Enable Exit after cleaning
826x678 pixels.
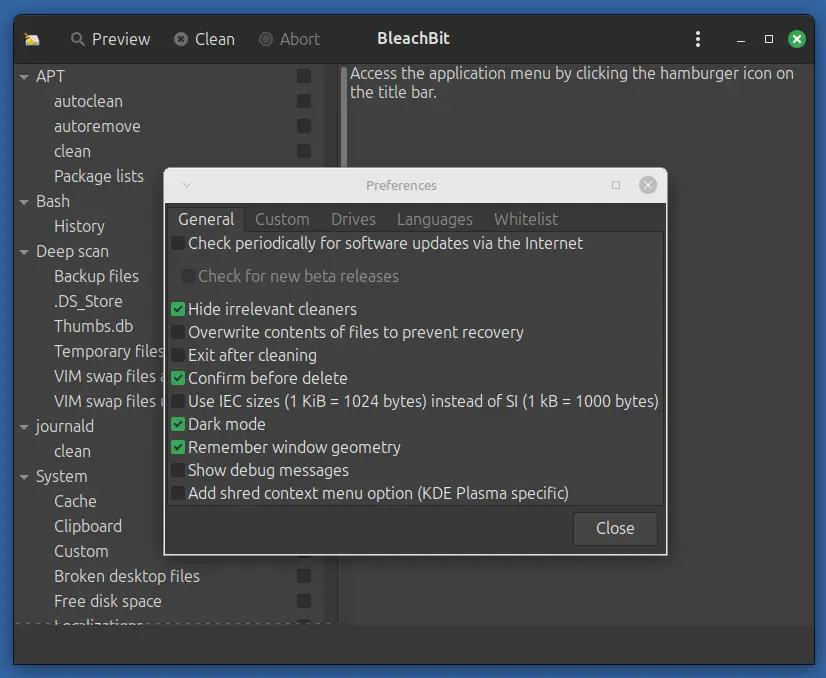(x=177, y=355)
